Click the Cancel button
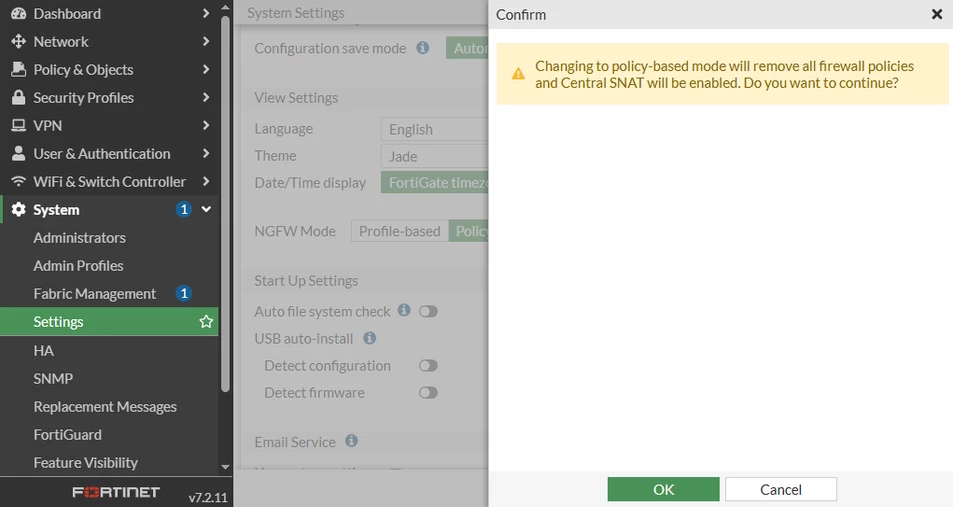 point(780,489)
